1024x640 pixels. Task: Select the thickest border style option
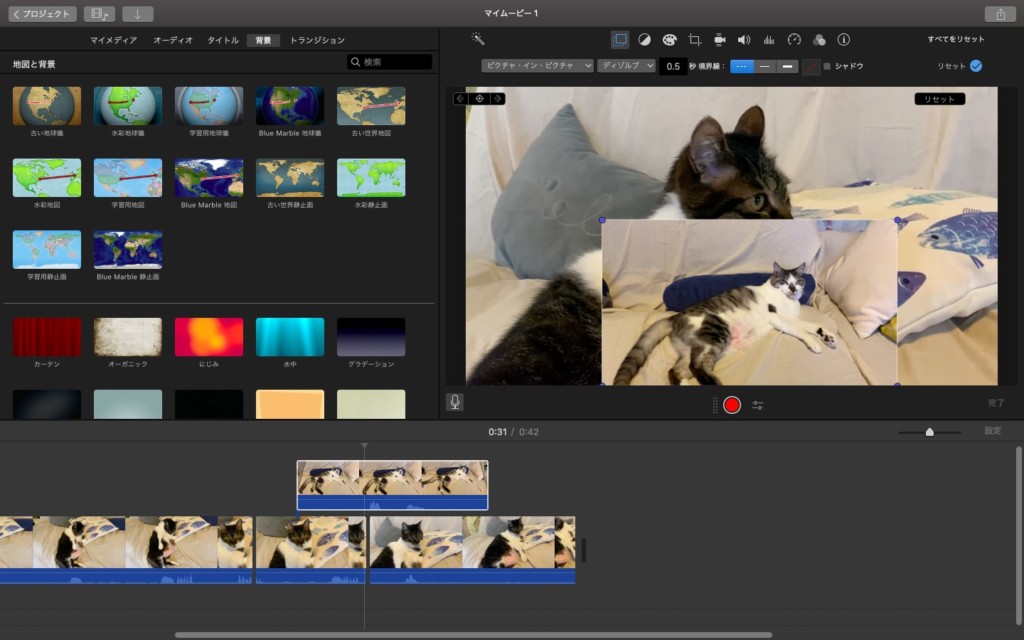788,66
